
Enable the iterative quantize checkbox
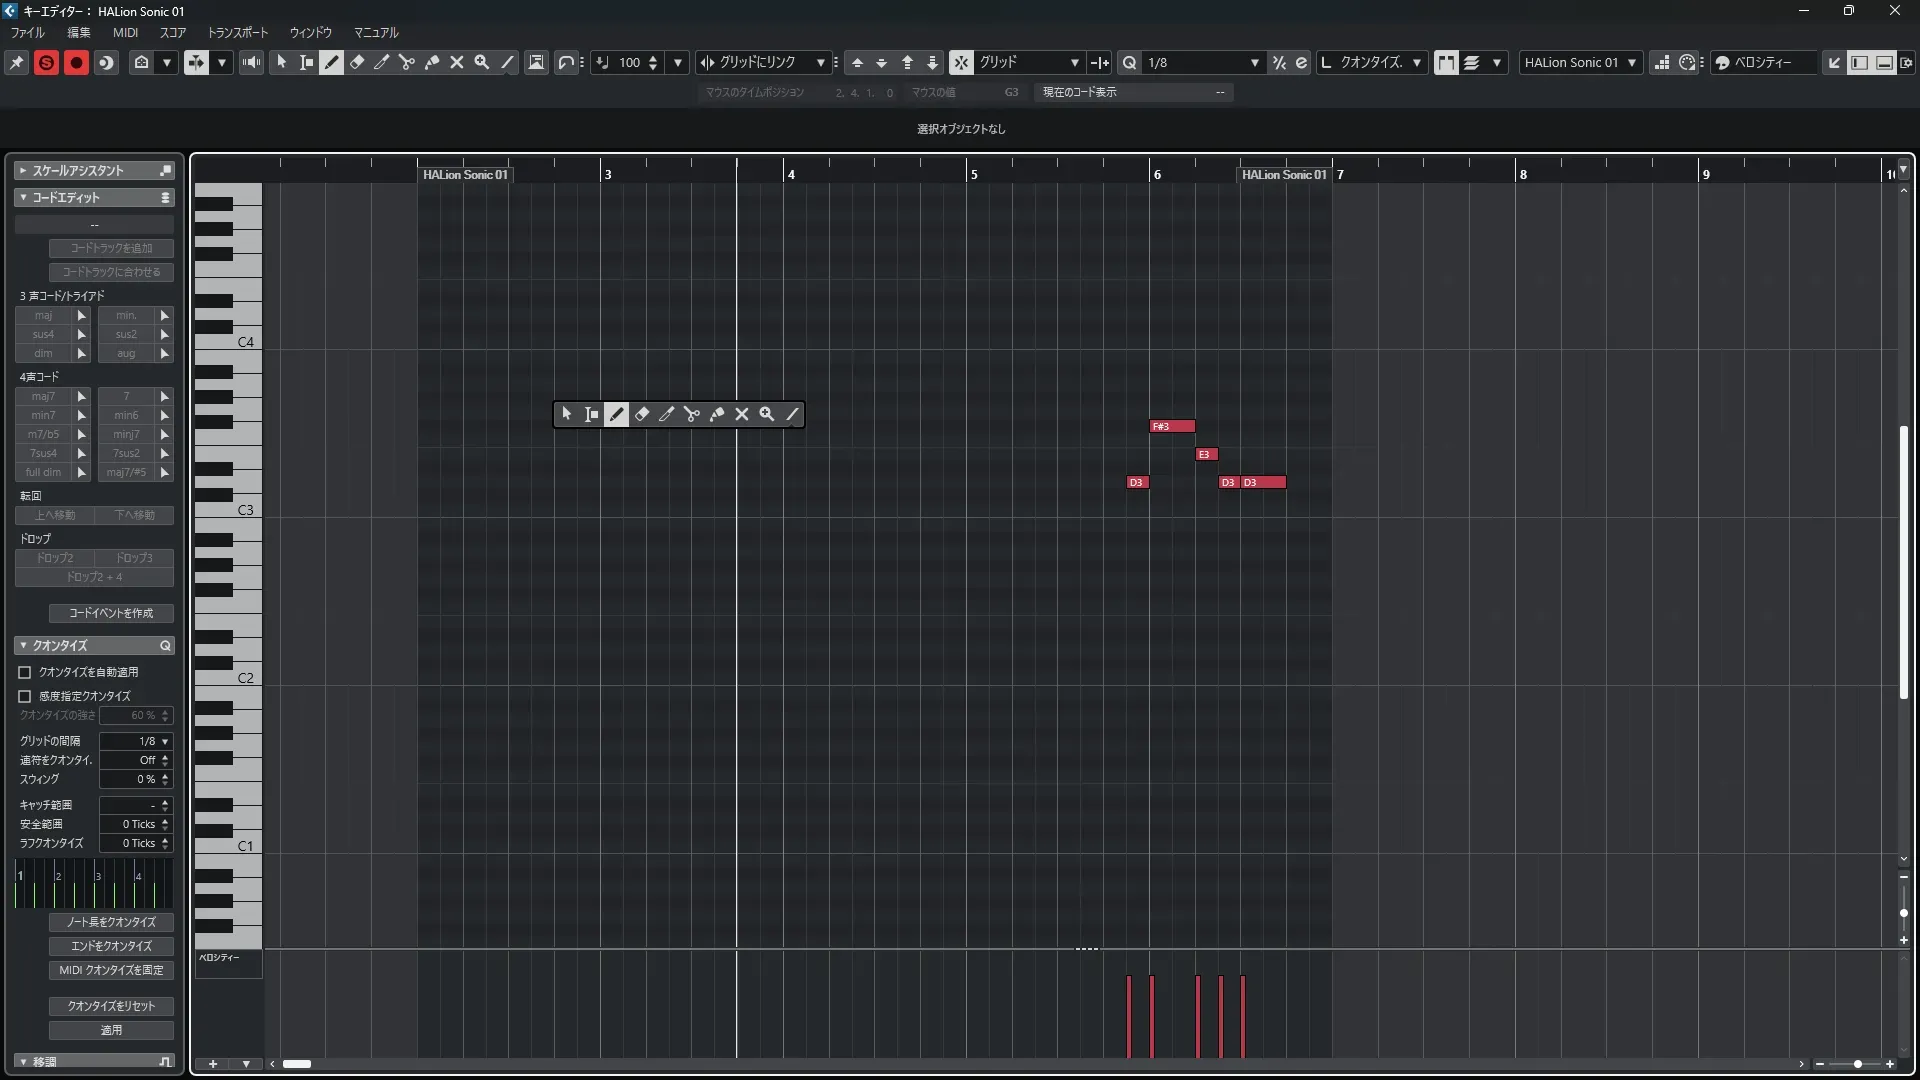click(x=25, y=696)
